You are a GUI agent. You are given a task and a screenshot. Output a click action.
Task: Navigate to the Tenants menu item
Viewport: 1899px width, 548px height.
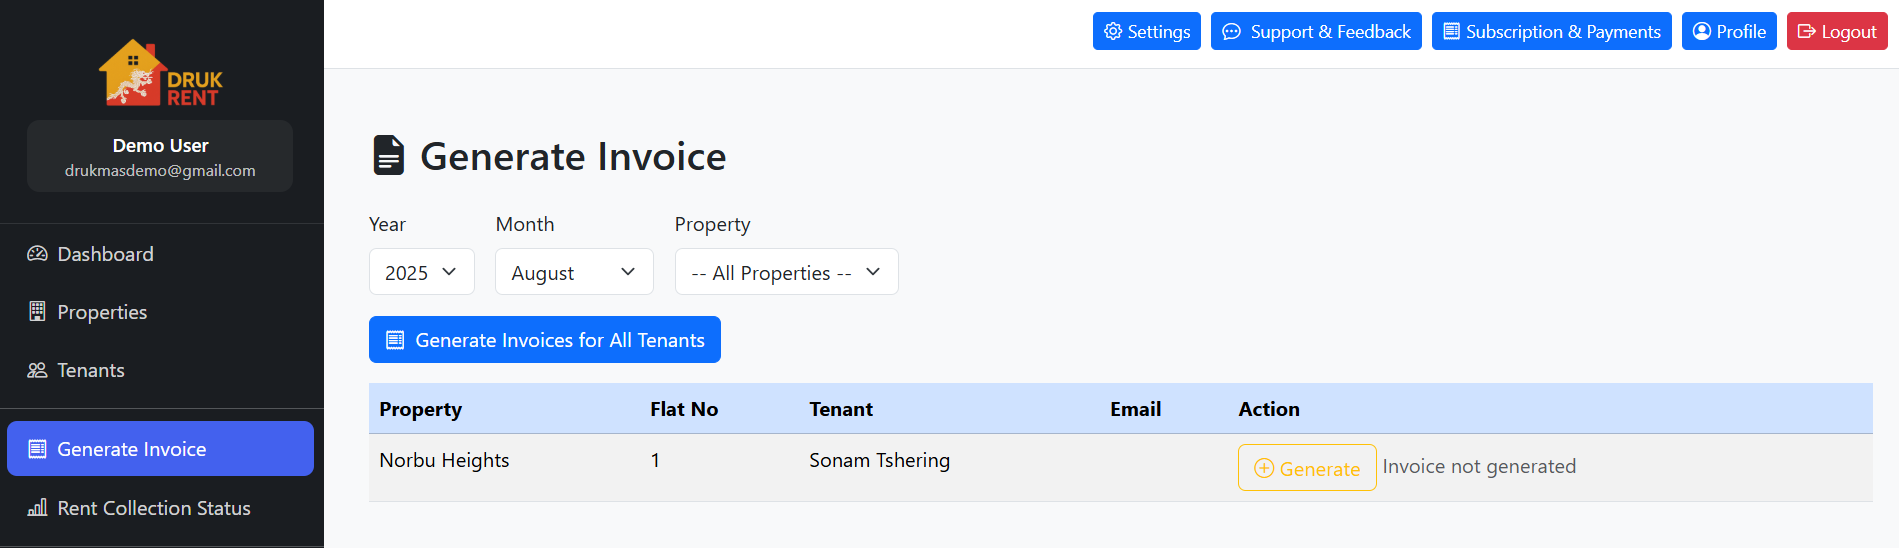pos(91,370)
